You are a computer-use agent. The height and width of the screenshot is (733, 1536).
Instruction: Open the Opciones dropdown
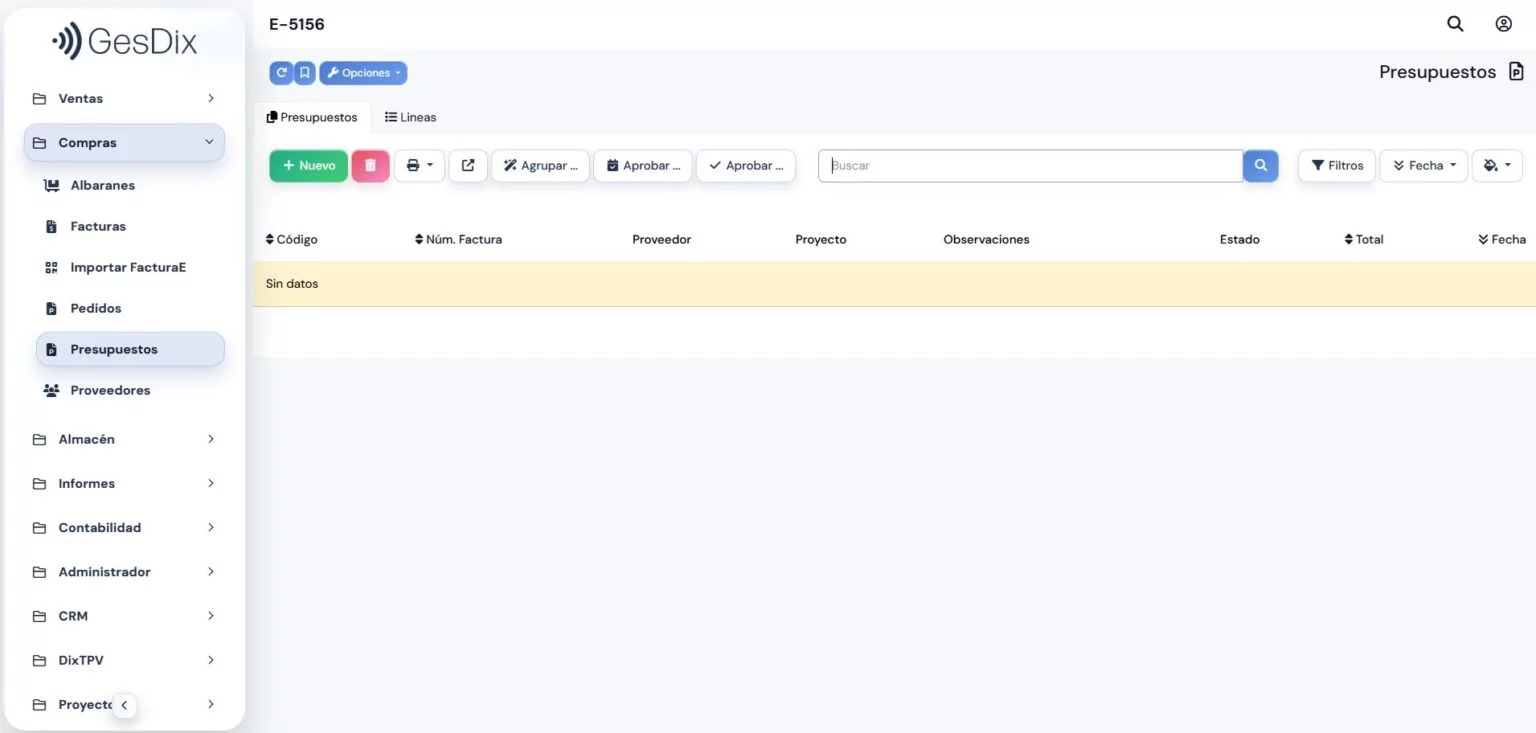pyautogui.click(x=363, y=73)
